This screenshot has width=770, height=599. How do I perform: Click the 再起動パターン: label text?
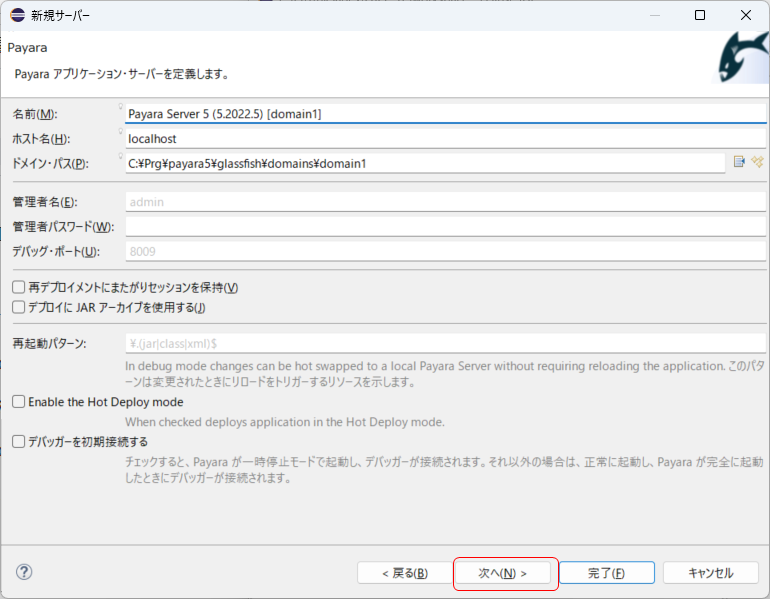pyautogui.click(x=49, y=343)
